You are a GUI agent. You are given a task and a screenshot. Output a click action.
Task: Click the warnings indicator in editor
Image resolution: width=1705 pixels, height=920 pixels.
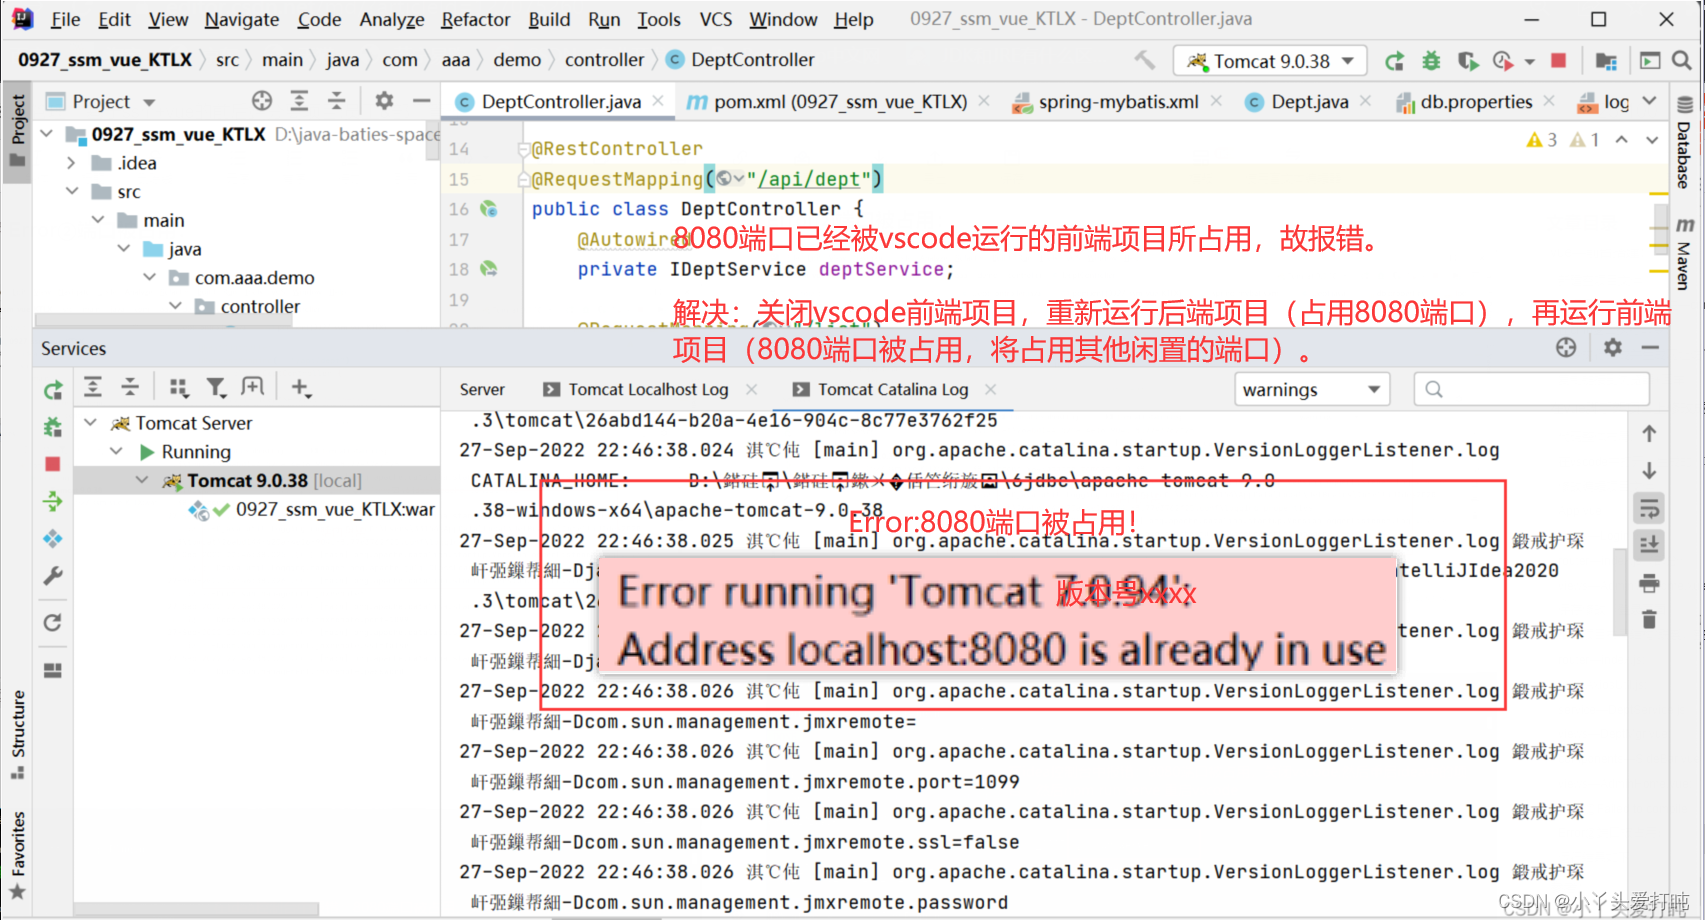pos(1541,140)
